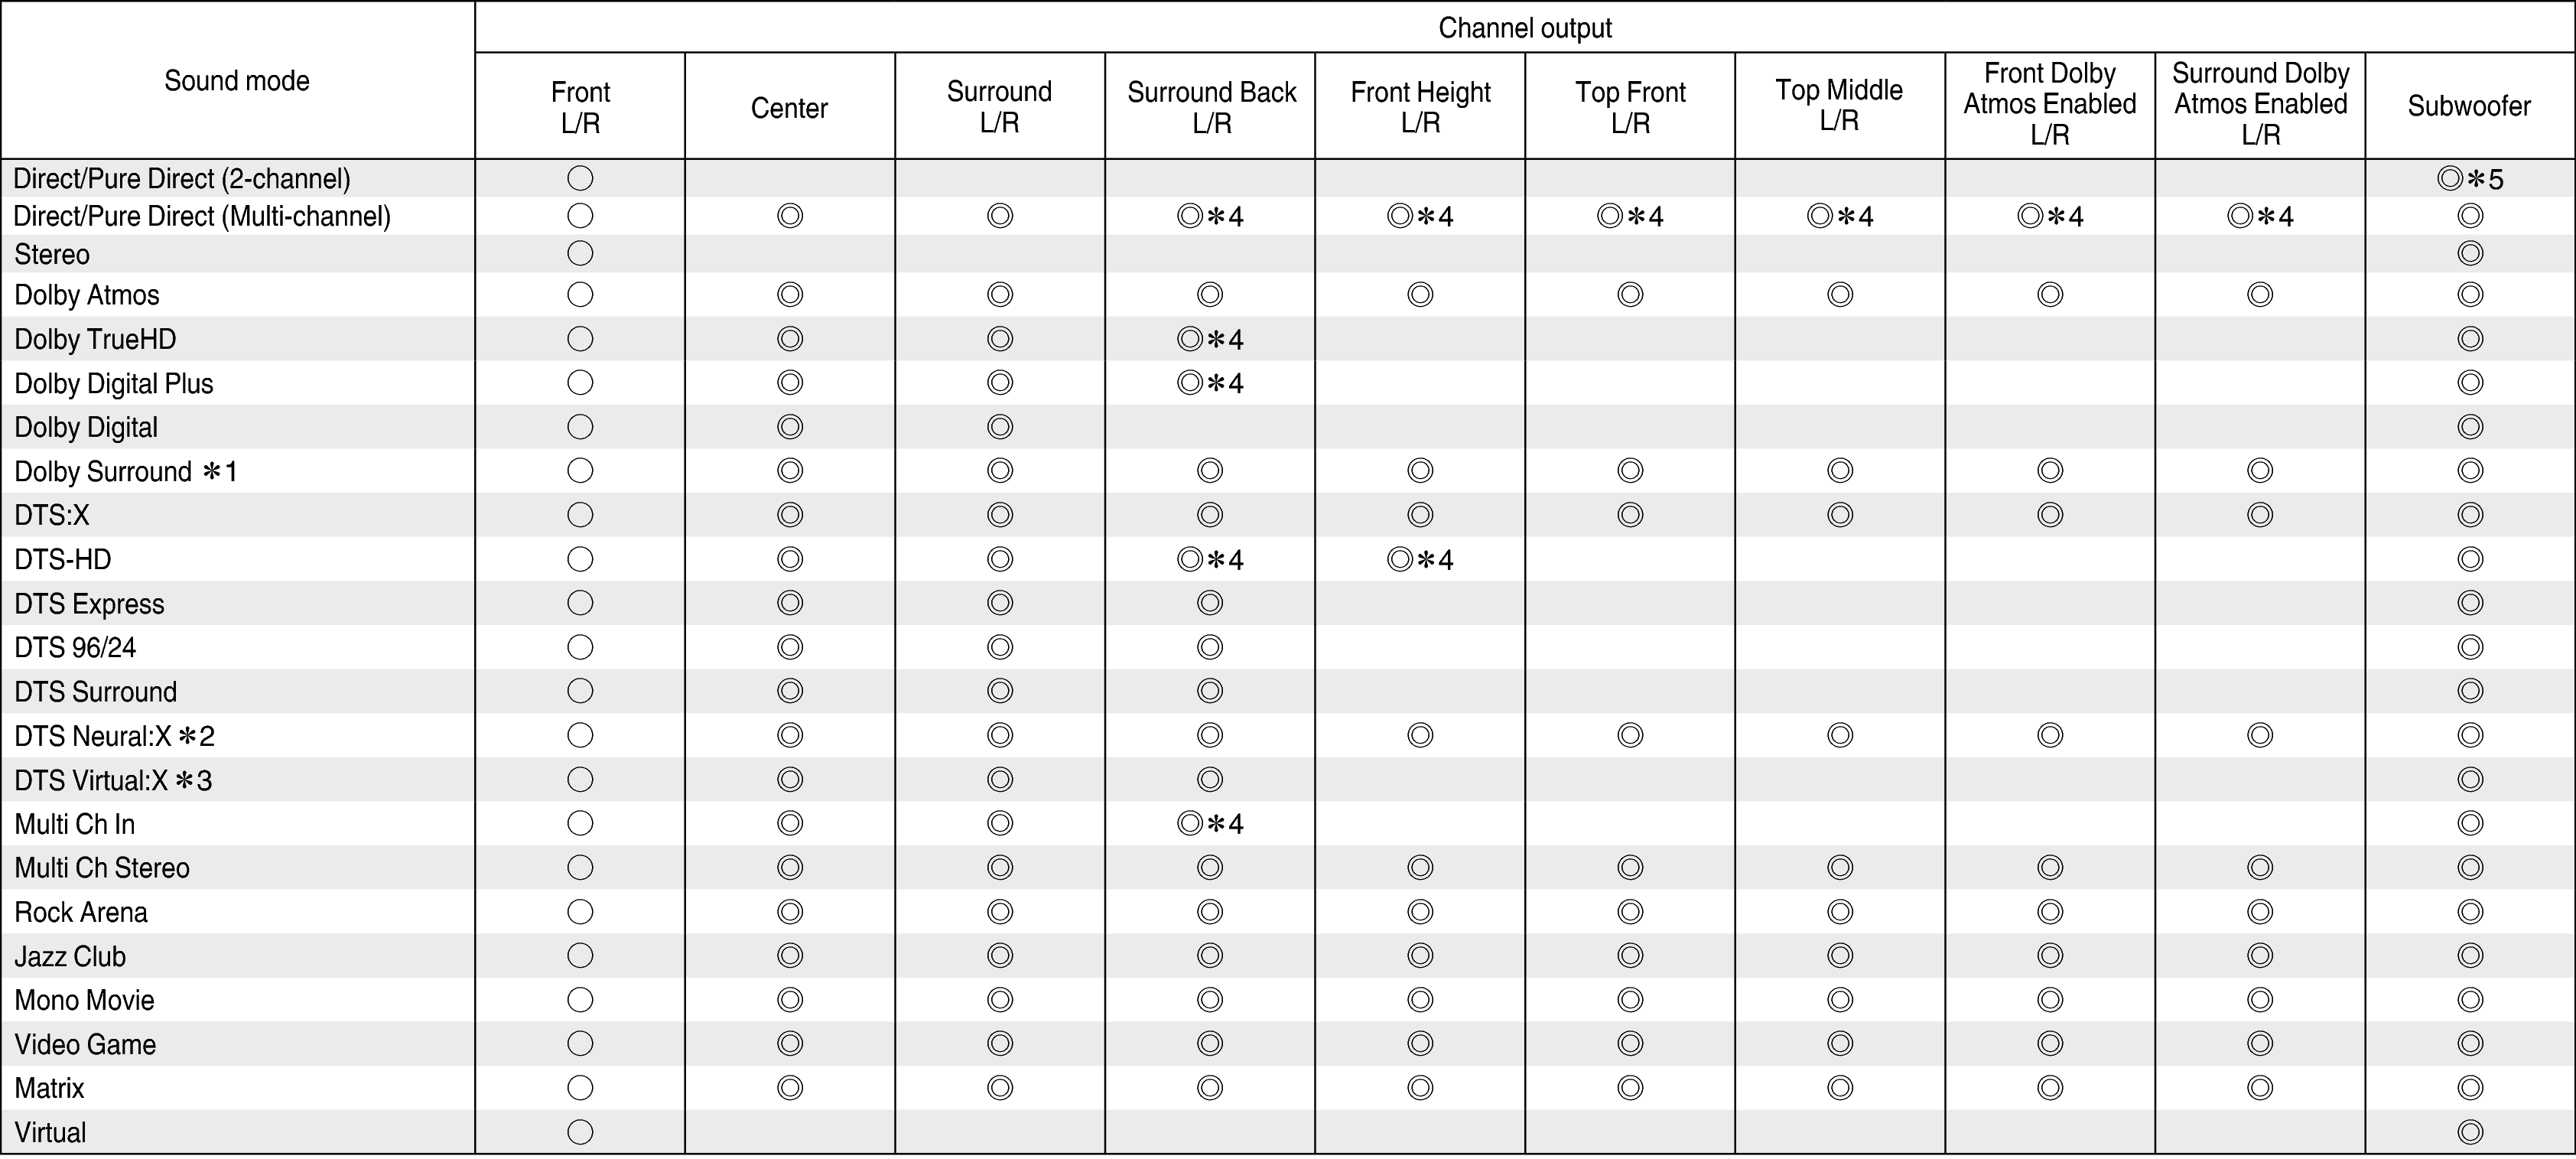This screenshot has height=1159, width=2576.
Task: Click Front Height circle in DTS-HD row
Action: click(x=1400, y=559)
